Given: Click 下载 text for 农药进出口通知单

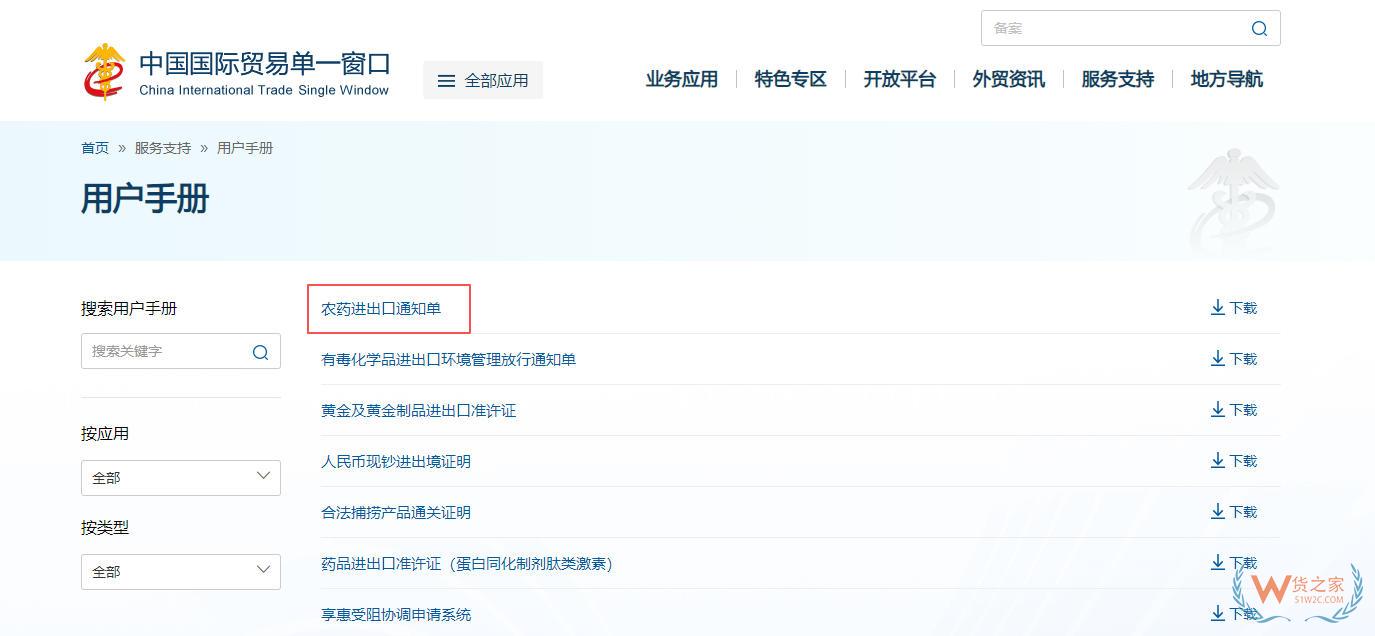Looking at the screenshot, I should coord(1243,308).
